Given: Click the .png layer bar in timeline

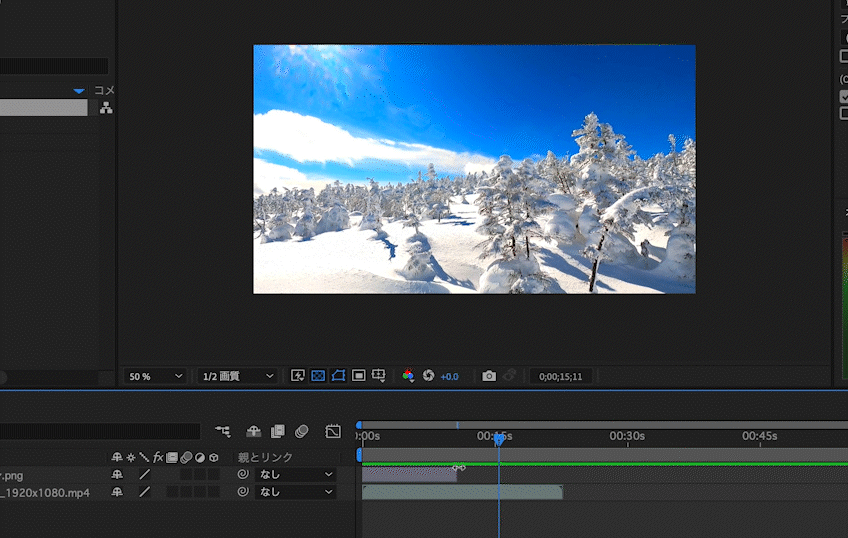Looking at the screenshot, I should pos(409,475).
